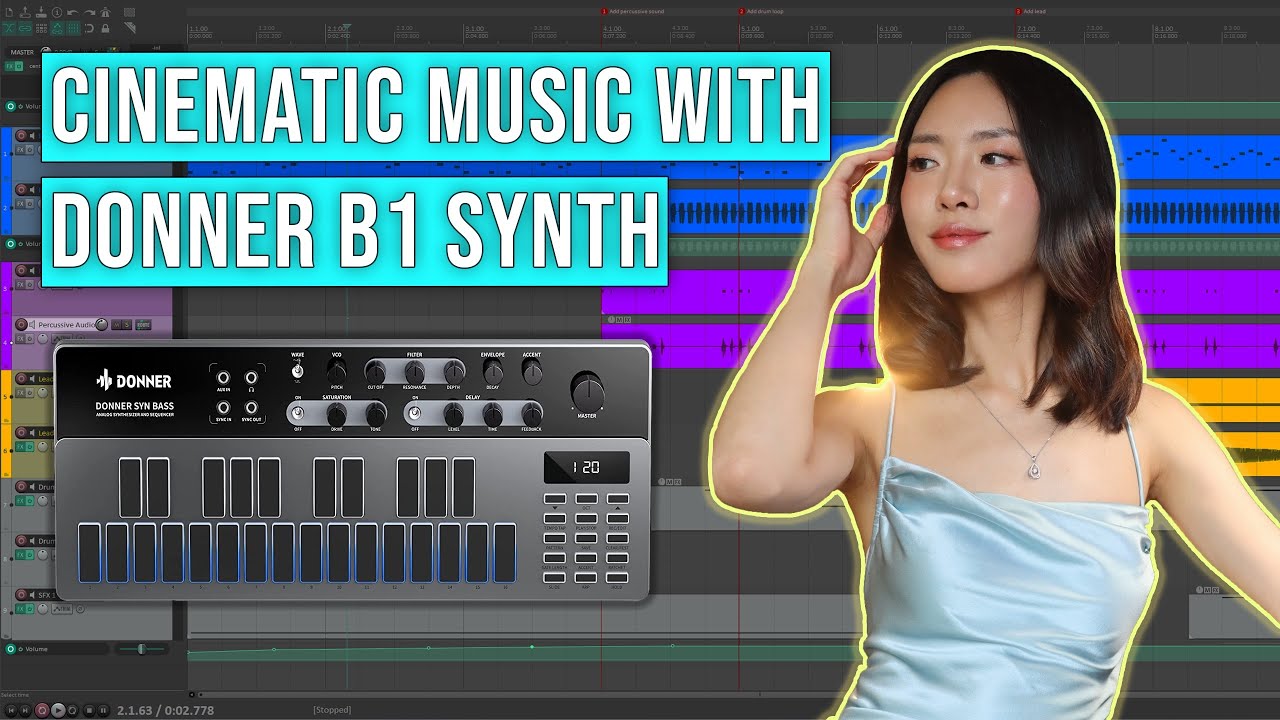The height and width of the screenshot is (720, 1280).
Task: Arm the Percussive Audio track for recording
Action: (21, 324)
